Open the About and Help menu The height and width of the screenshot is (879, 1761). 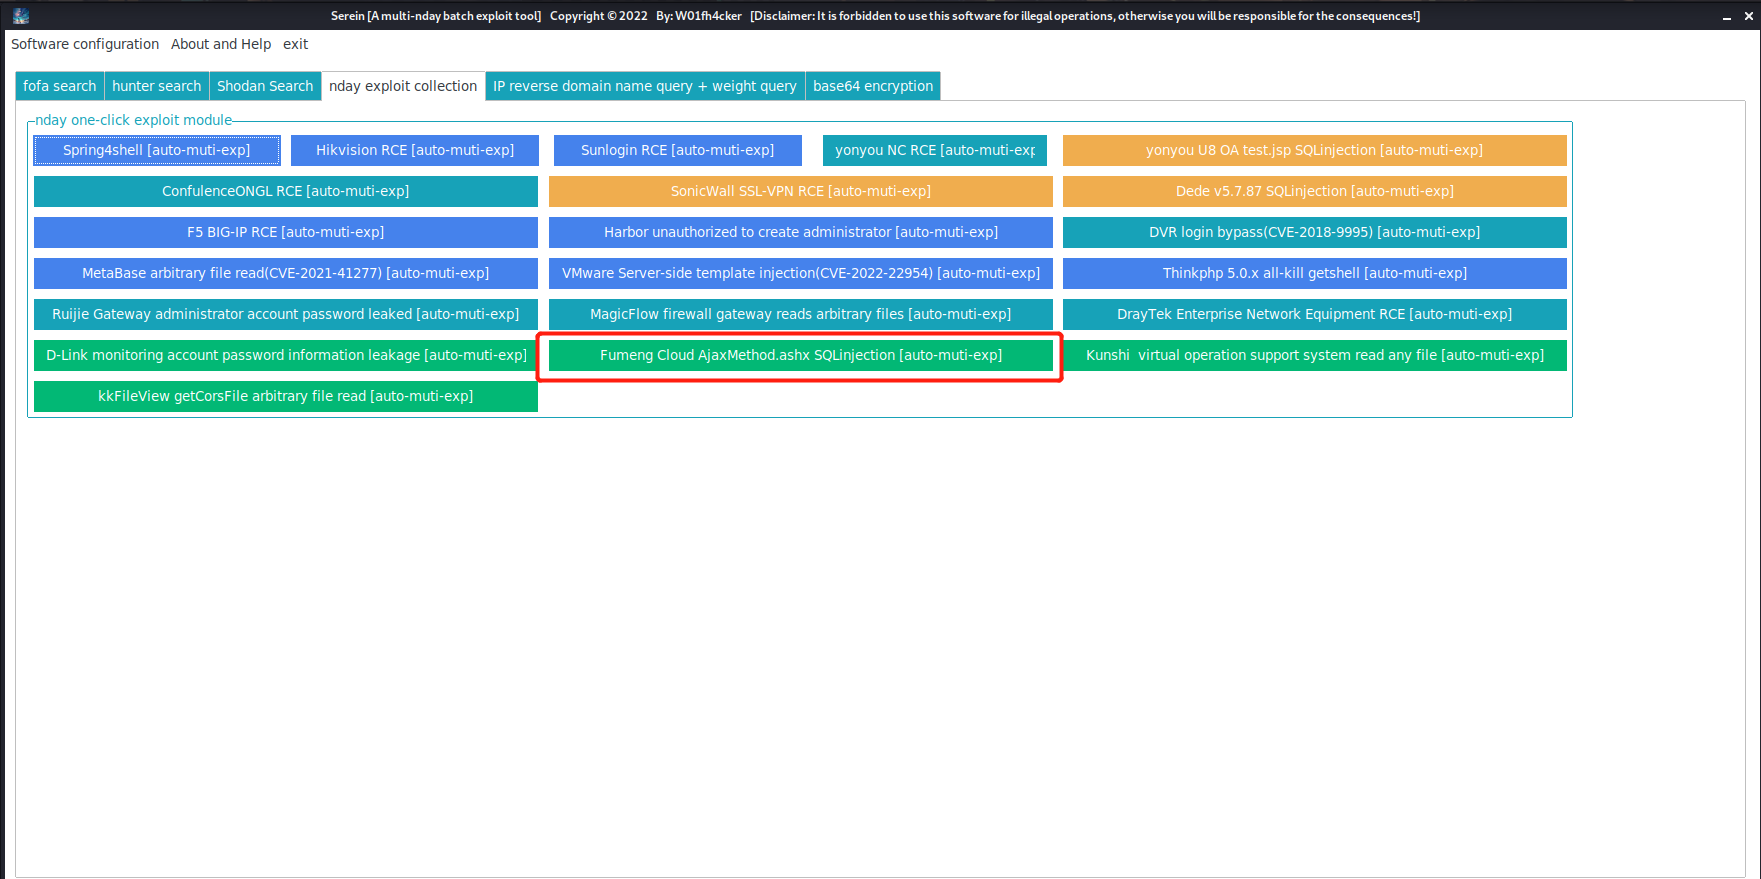[x=221, y=44]
